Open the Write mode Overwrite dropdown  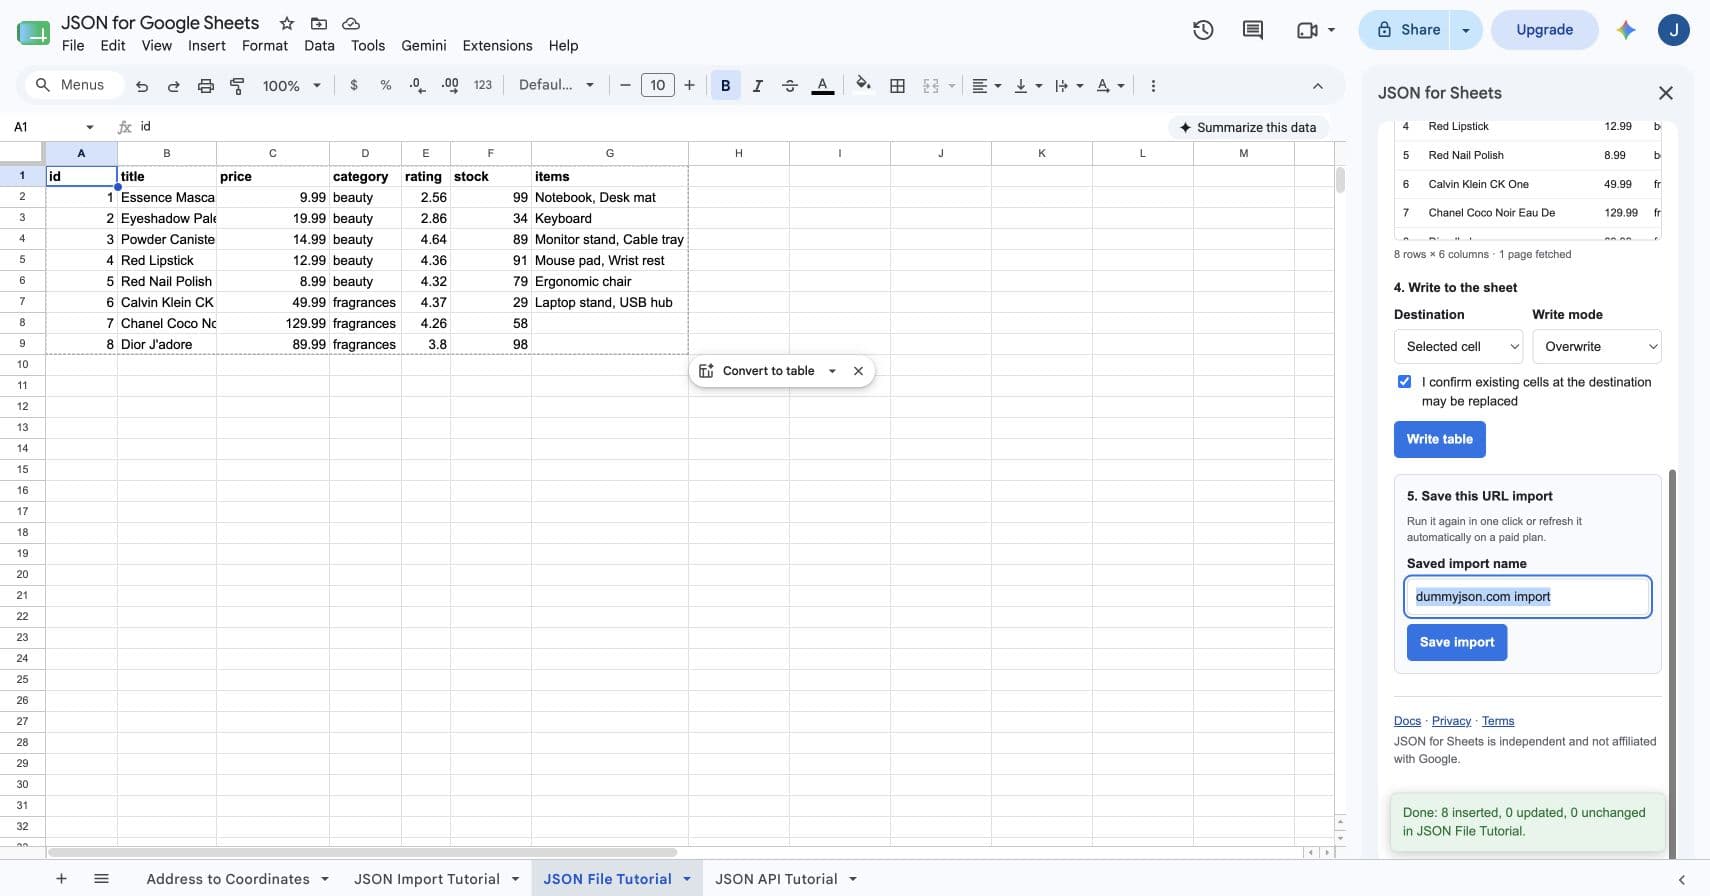click(x=1596, y=346)
